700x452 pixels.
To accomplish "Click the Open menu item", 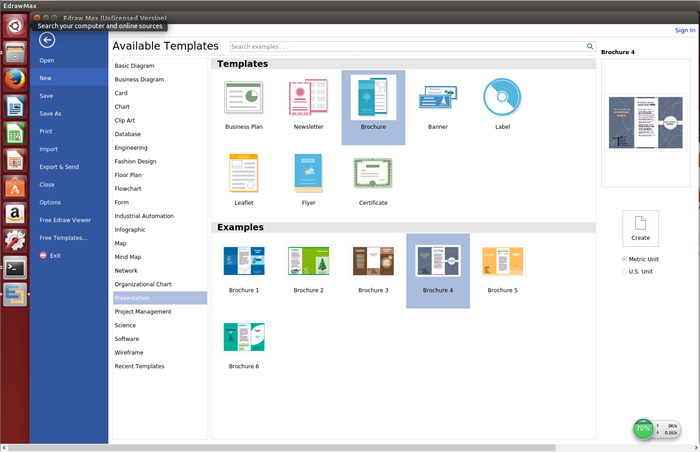I will click(x=46, y=60).
